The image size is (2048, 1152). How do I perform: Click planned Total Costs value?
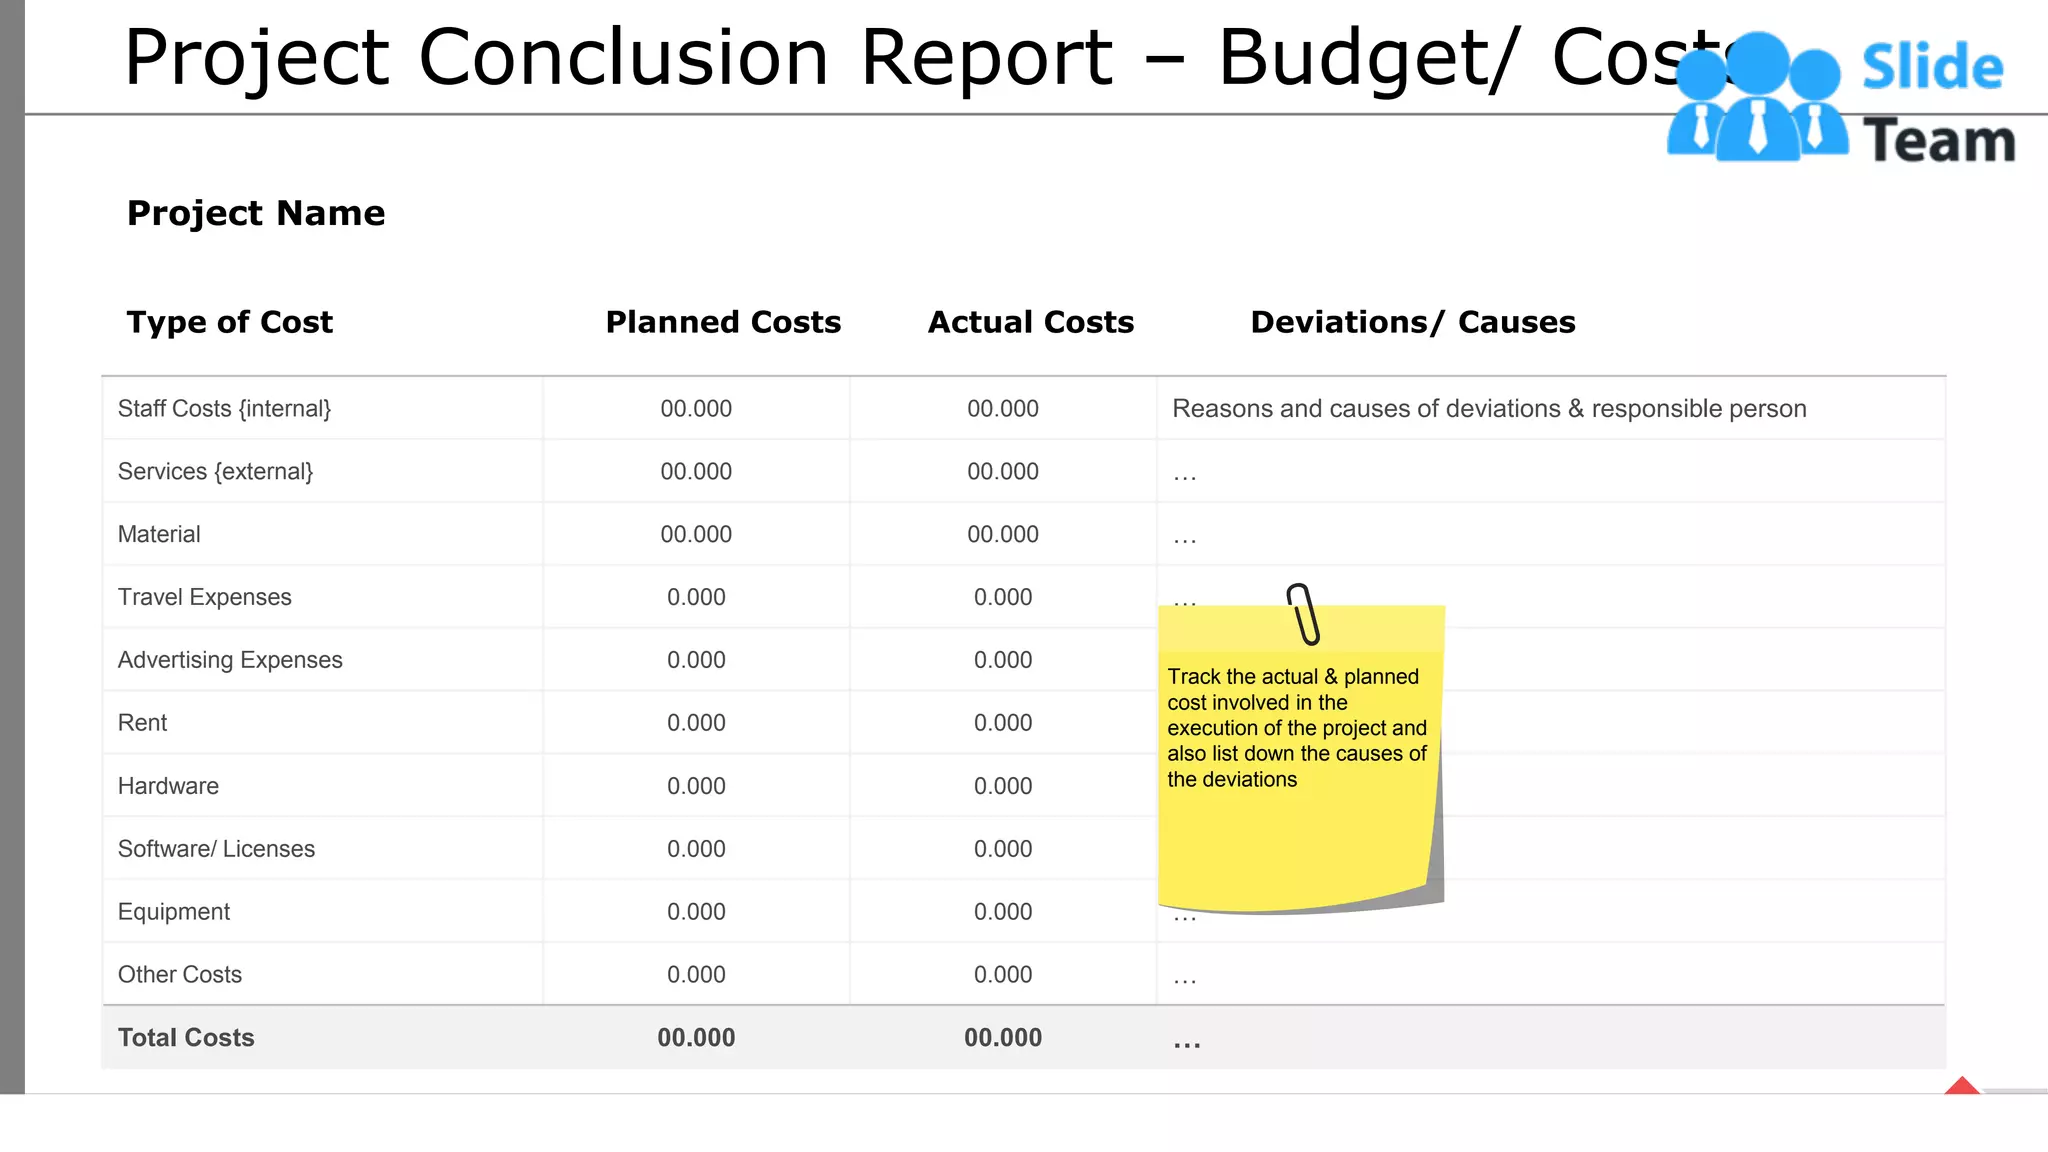click(696, 1038)
